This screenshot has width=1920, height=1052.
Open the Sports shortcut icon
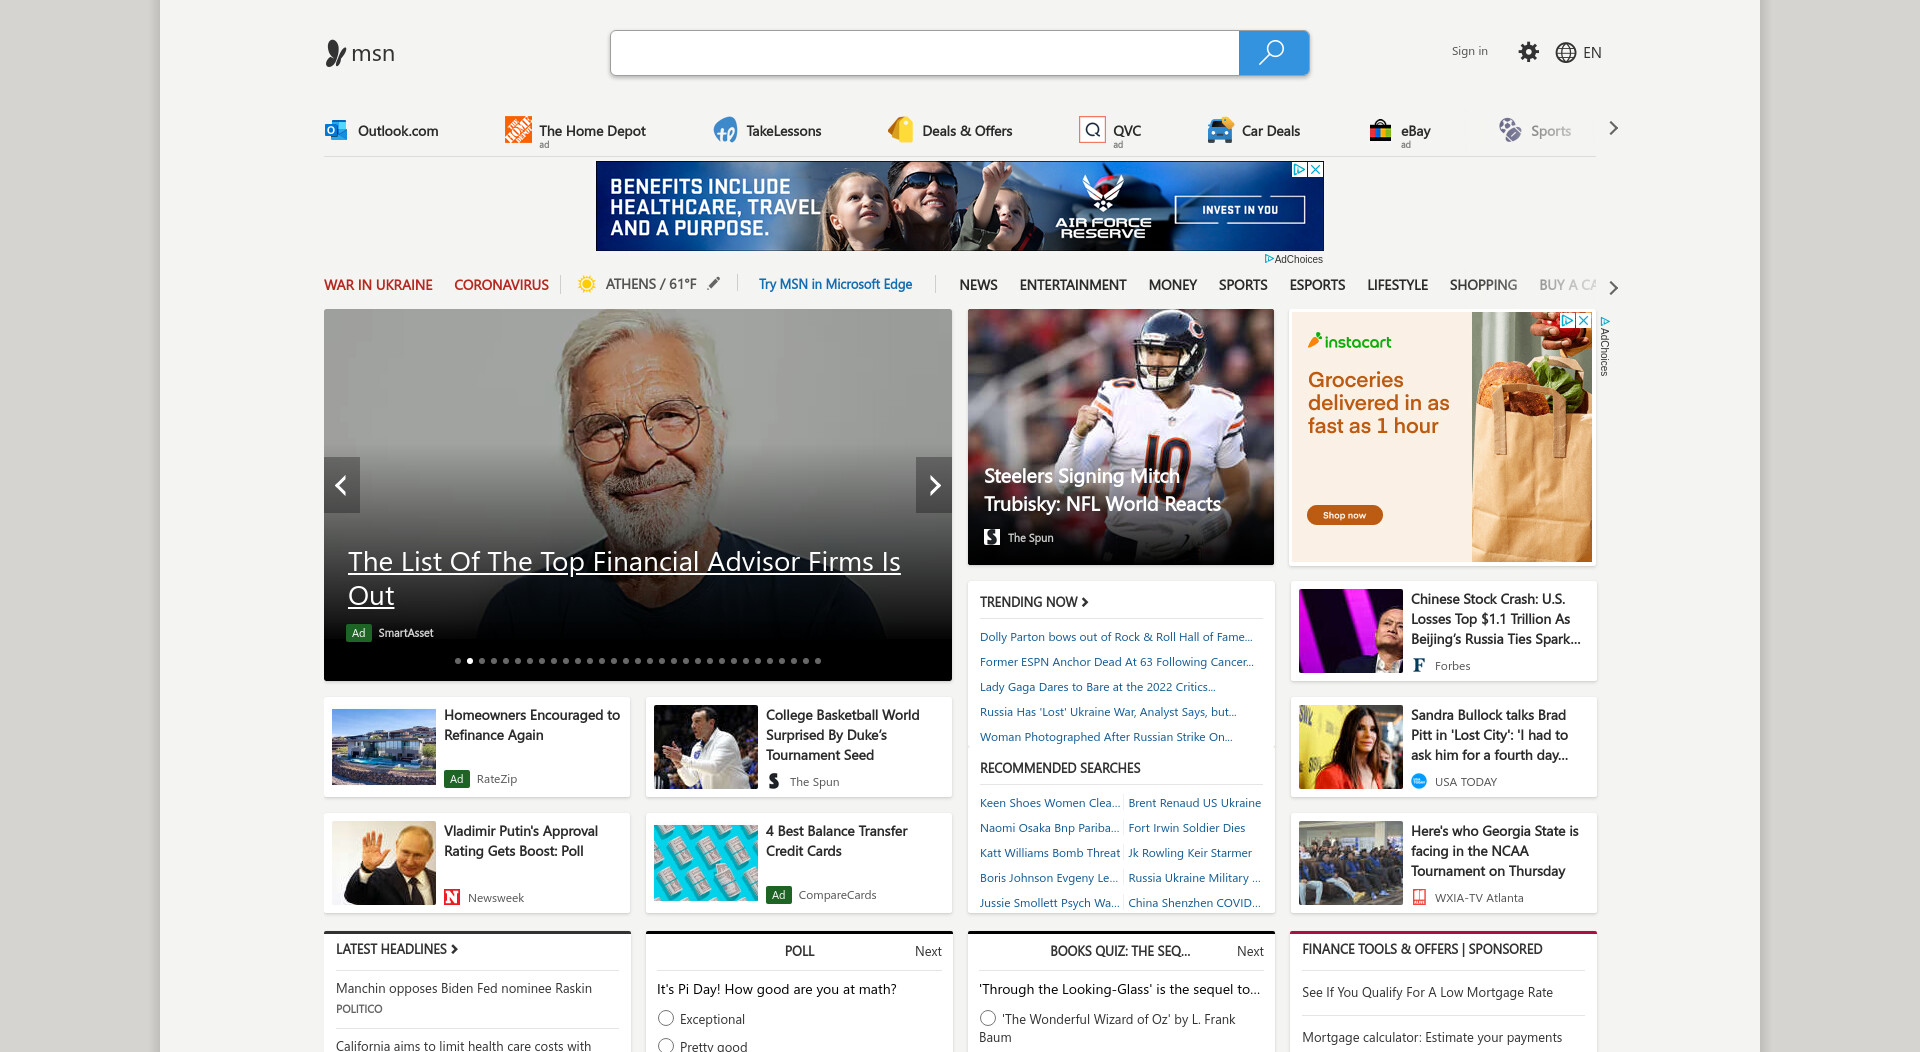[x=1510, y=130]
